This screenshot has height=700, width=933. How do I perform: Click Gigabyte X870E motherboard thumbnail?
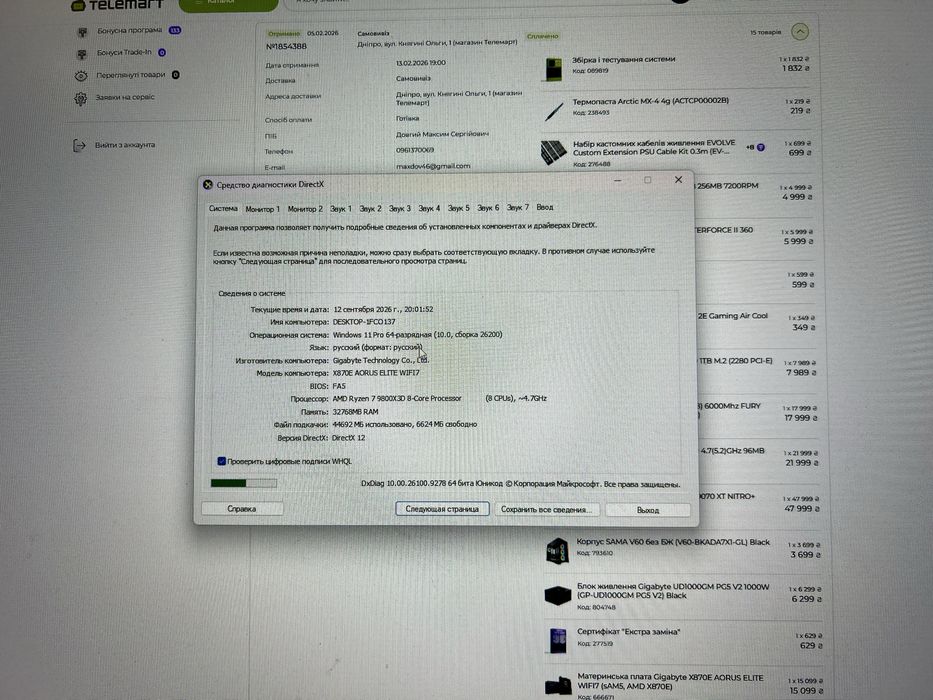pos(558,685)
